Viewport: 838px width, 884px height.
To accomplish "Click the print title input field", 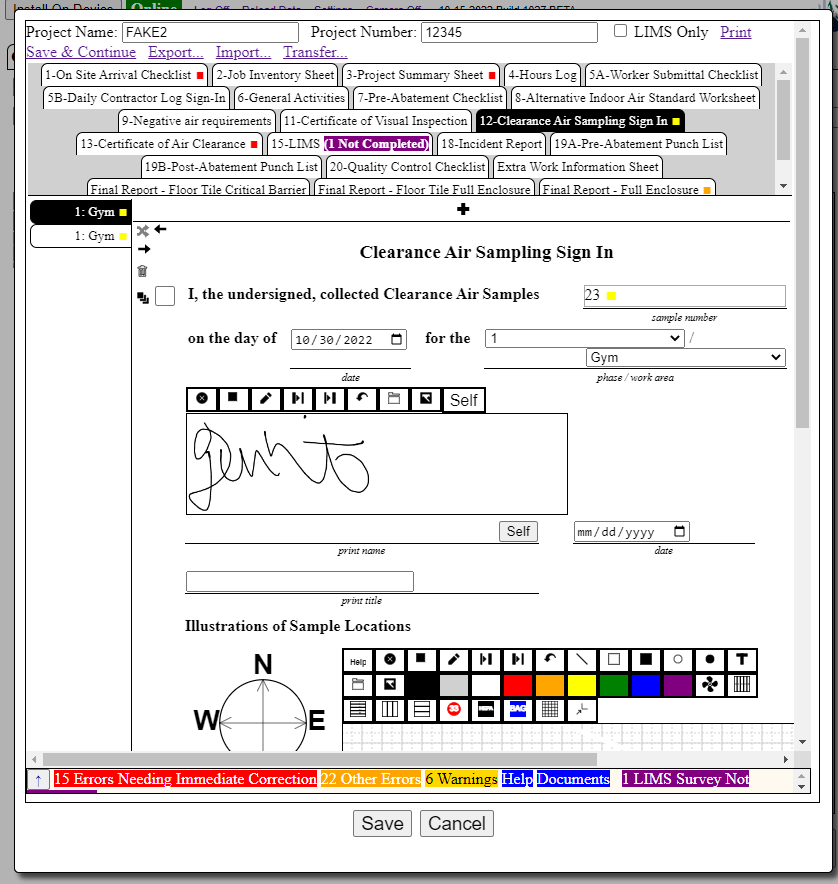I will coord(299,581).
